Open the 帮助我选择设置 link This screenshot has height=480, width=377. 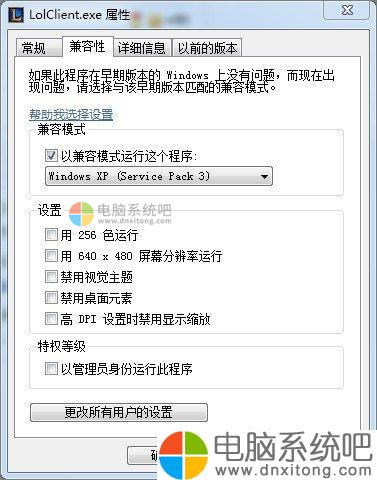pyautogui.click(x=71, y=115)
